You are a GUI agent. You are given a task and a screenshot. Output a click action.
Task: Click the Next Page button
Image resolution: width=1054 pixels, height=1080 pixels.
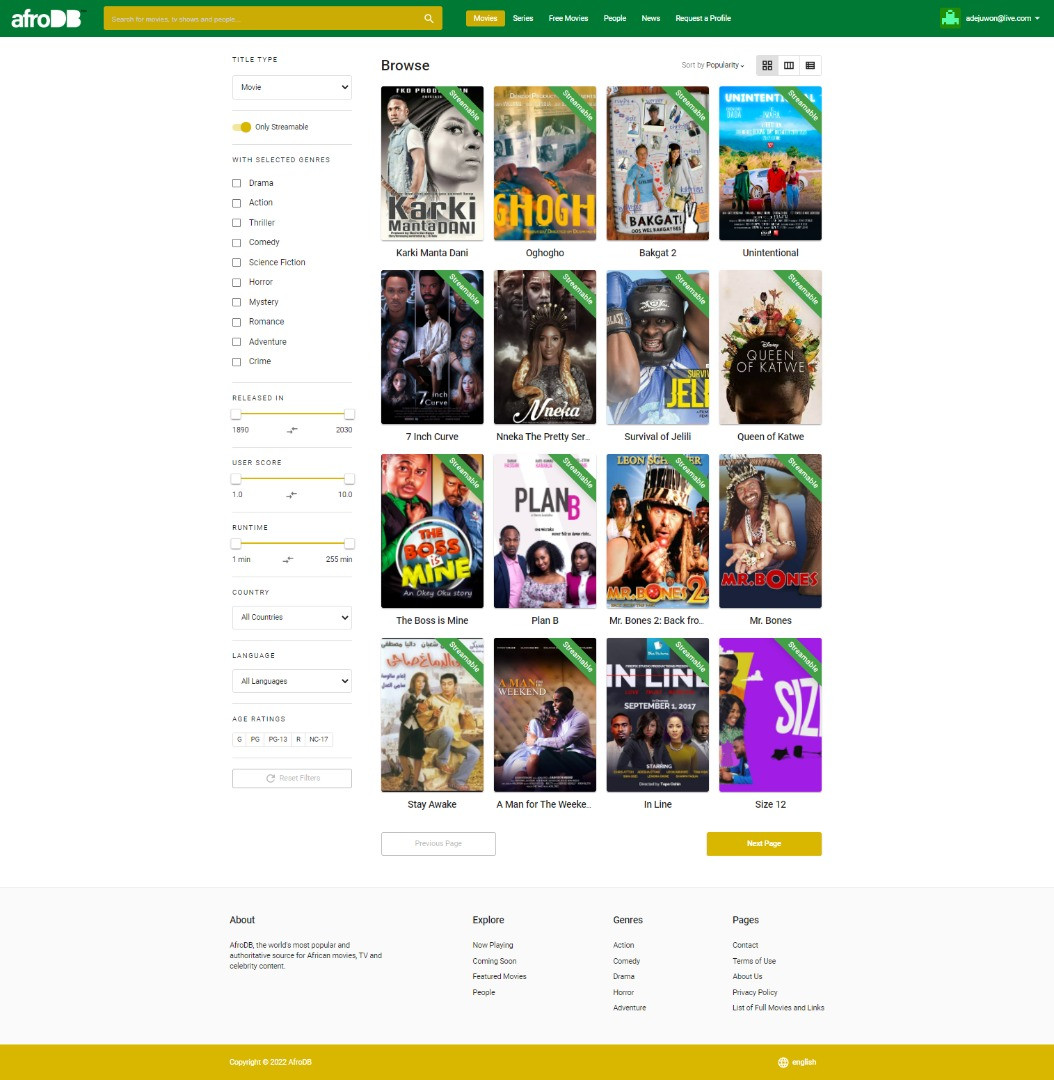(x=764, y=843)
